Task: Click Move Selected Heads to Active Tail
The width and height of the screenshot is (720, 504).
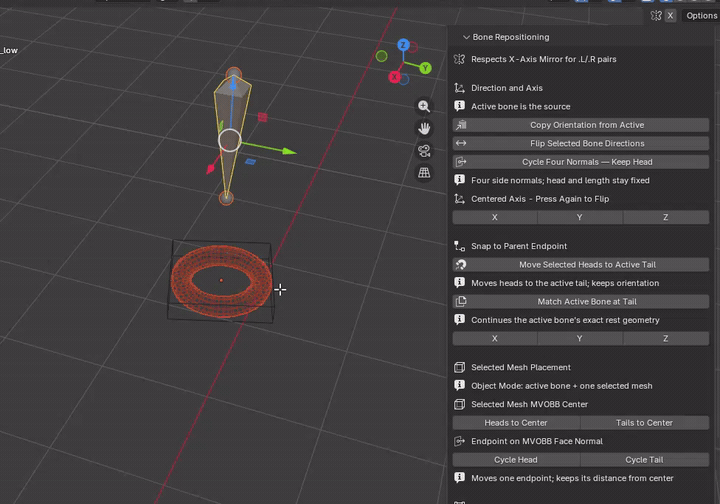Action: tap(580, 264)
